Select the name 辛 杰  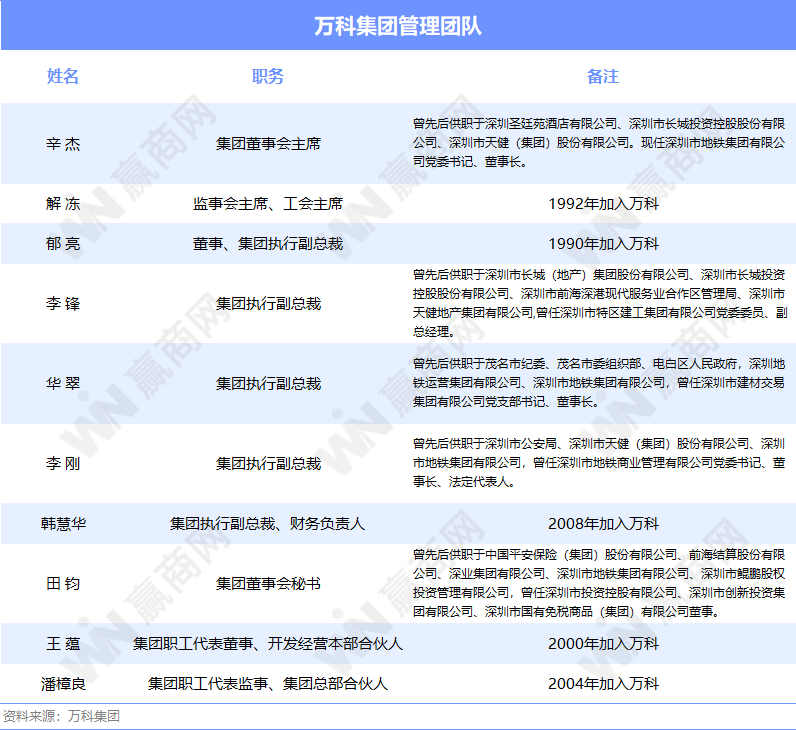click(x=63, y=144)
